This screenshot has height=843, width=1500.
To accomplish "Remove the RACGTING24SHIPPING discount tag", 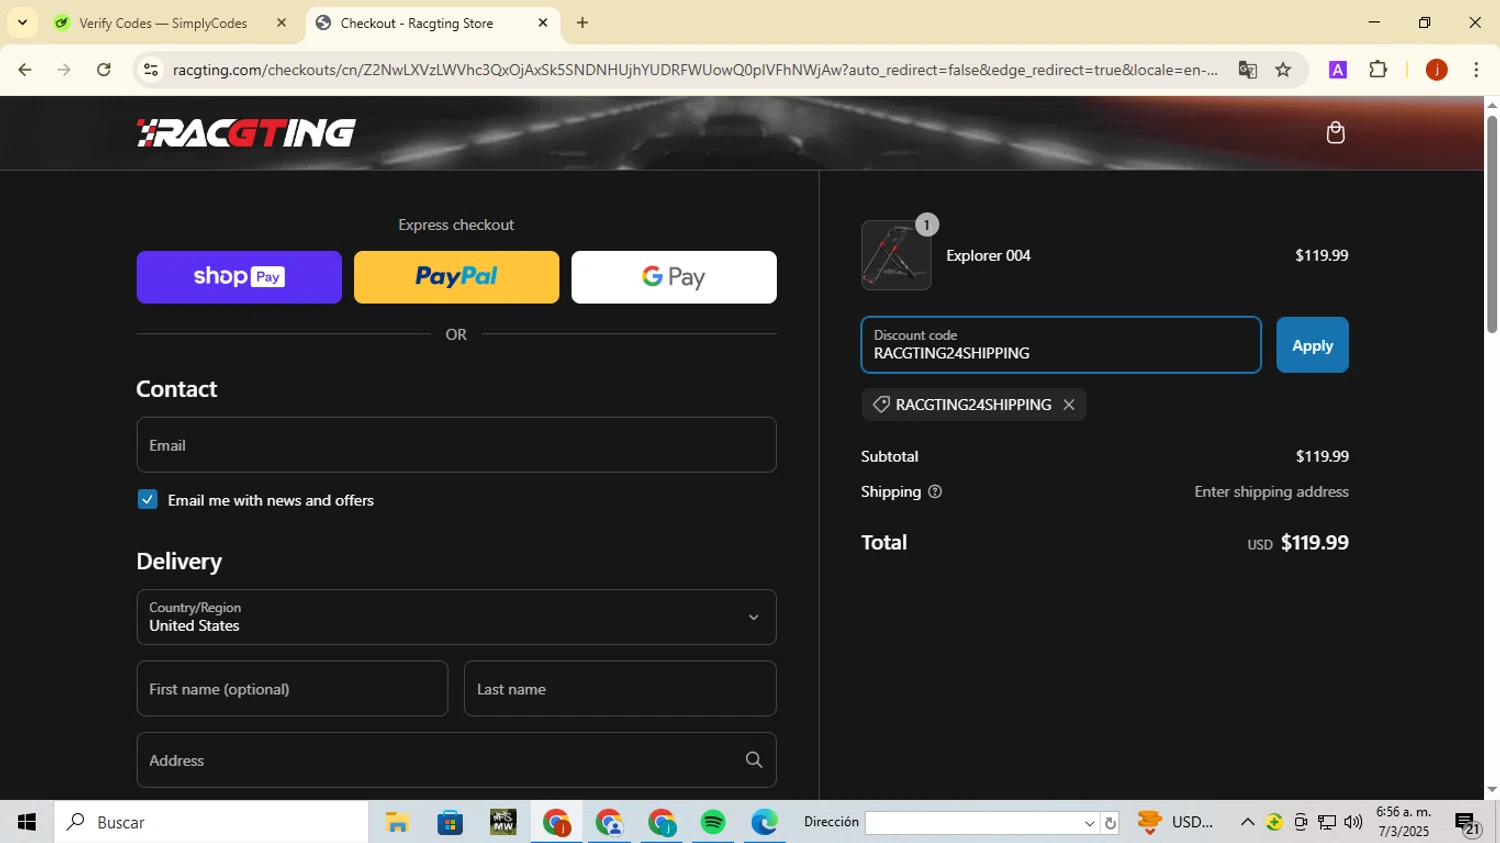I will pos(1069,404).
